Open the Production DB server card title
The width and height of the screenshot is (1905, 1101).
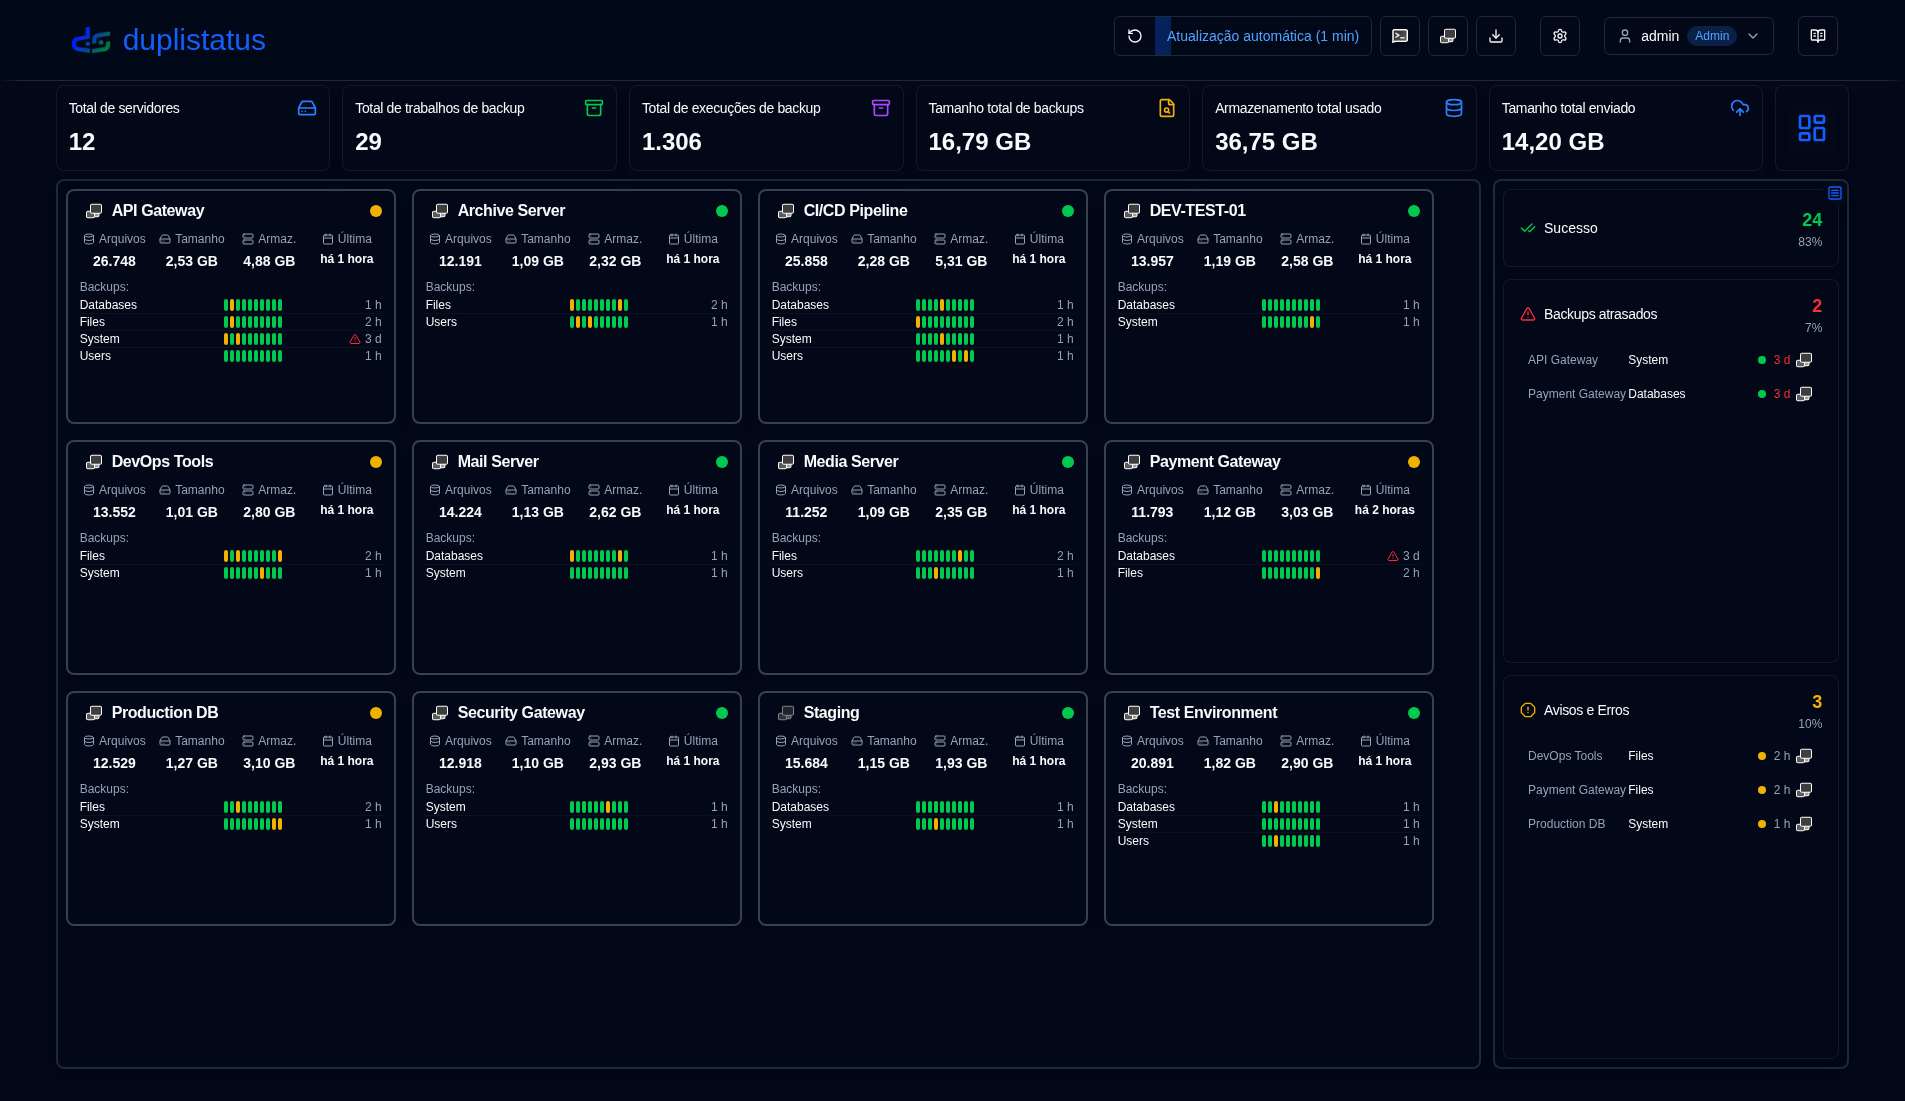tap(165, 712)
